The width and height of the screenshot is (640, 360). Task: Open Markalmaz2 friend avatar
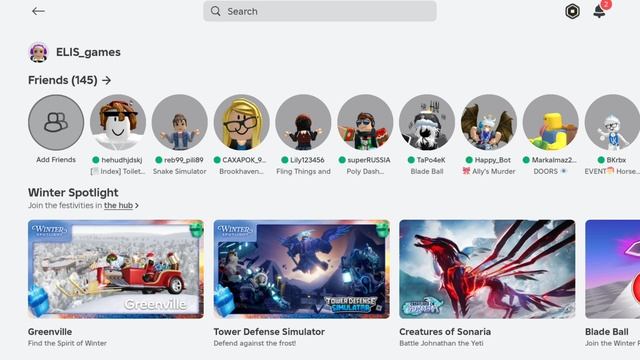551,122
